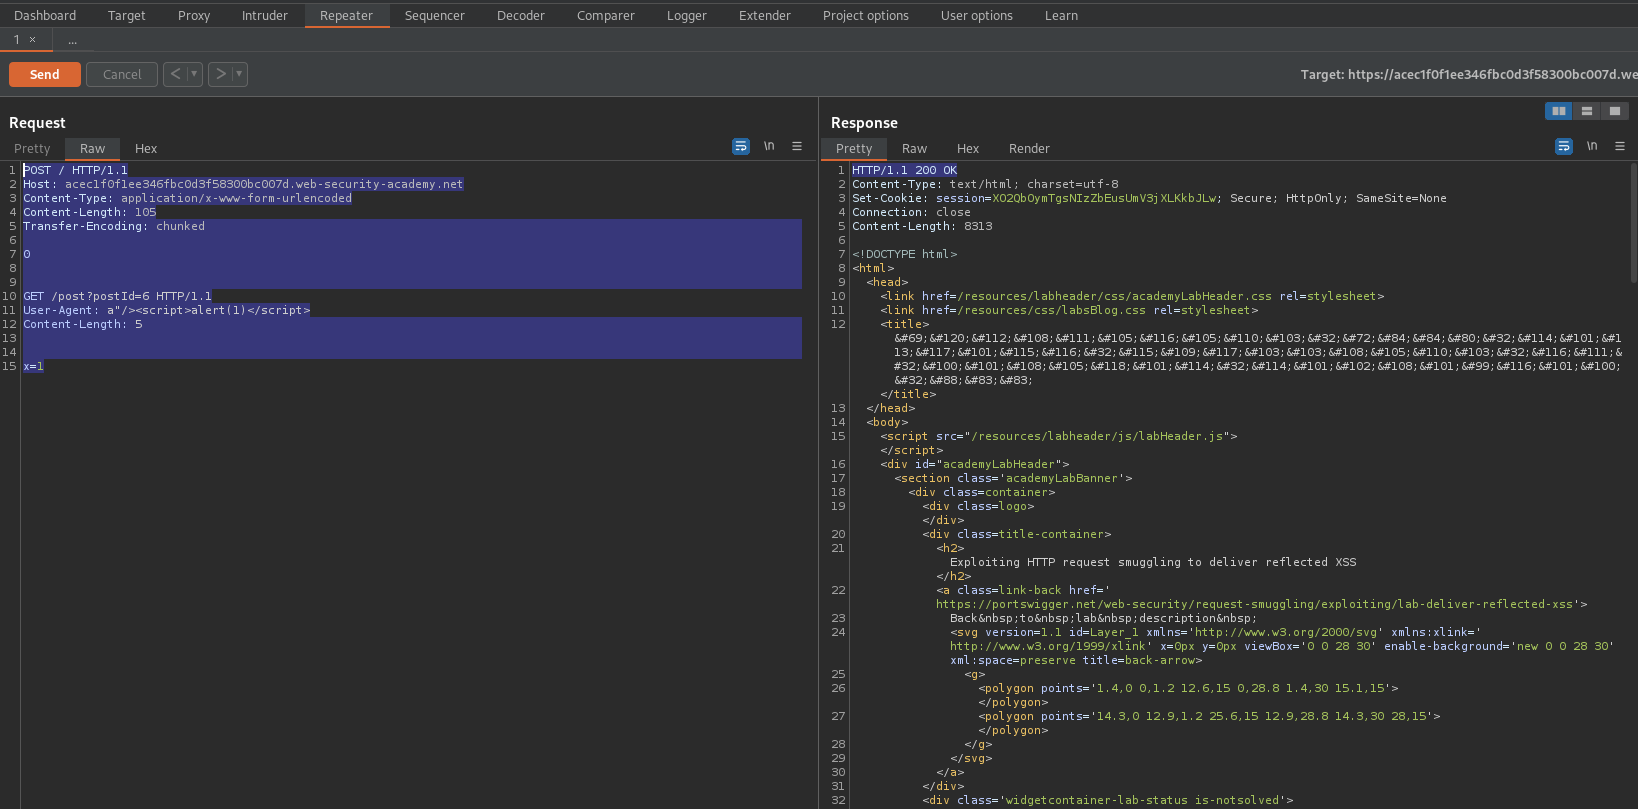
Task: Click the Target URL label
Action: pyautogui.click(x=1468, y=74)
